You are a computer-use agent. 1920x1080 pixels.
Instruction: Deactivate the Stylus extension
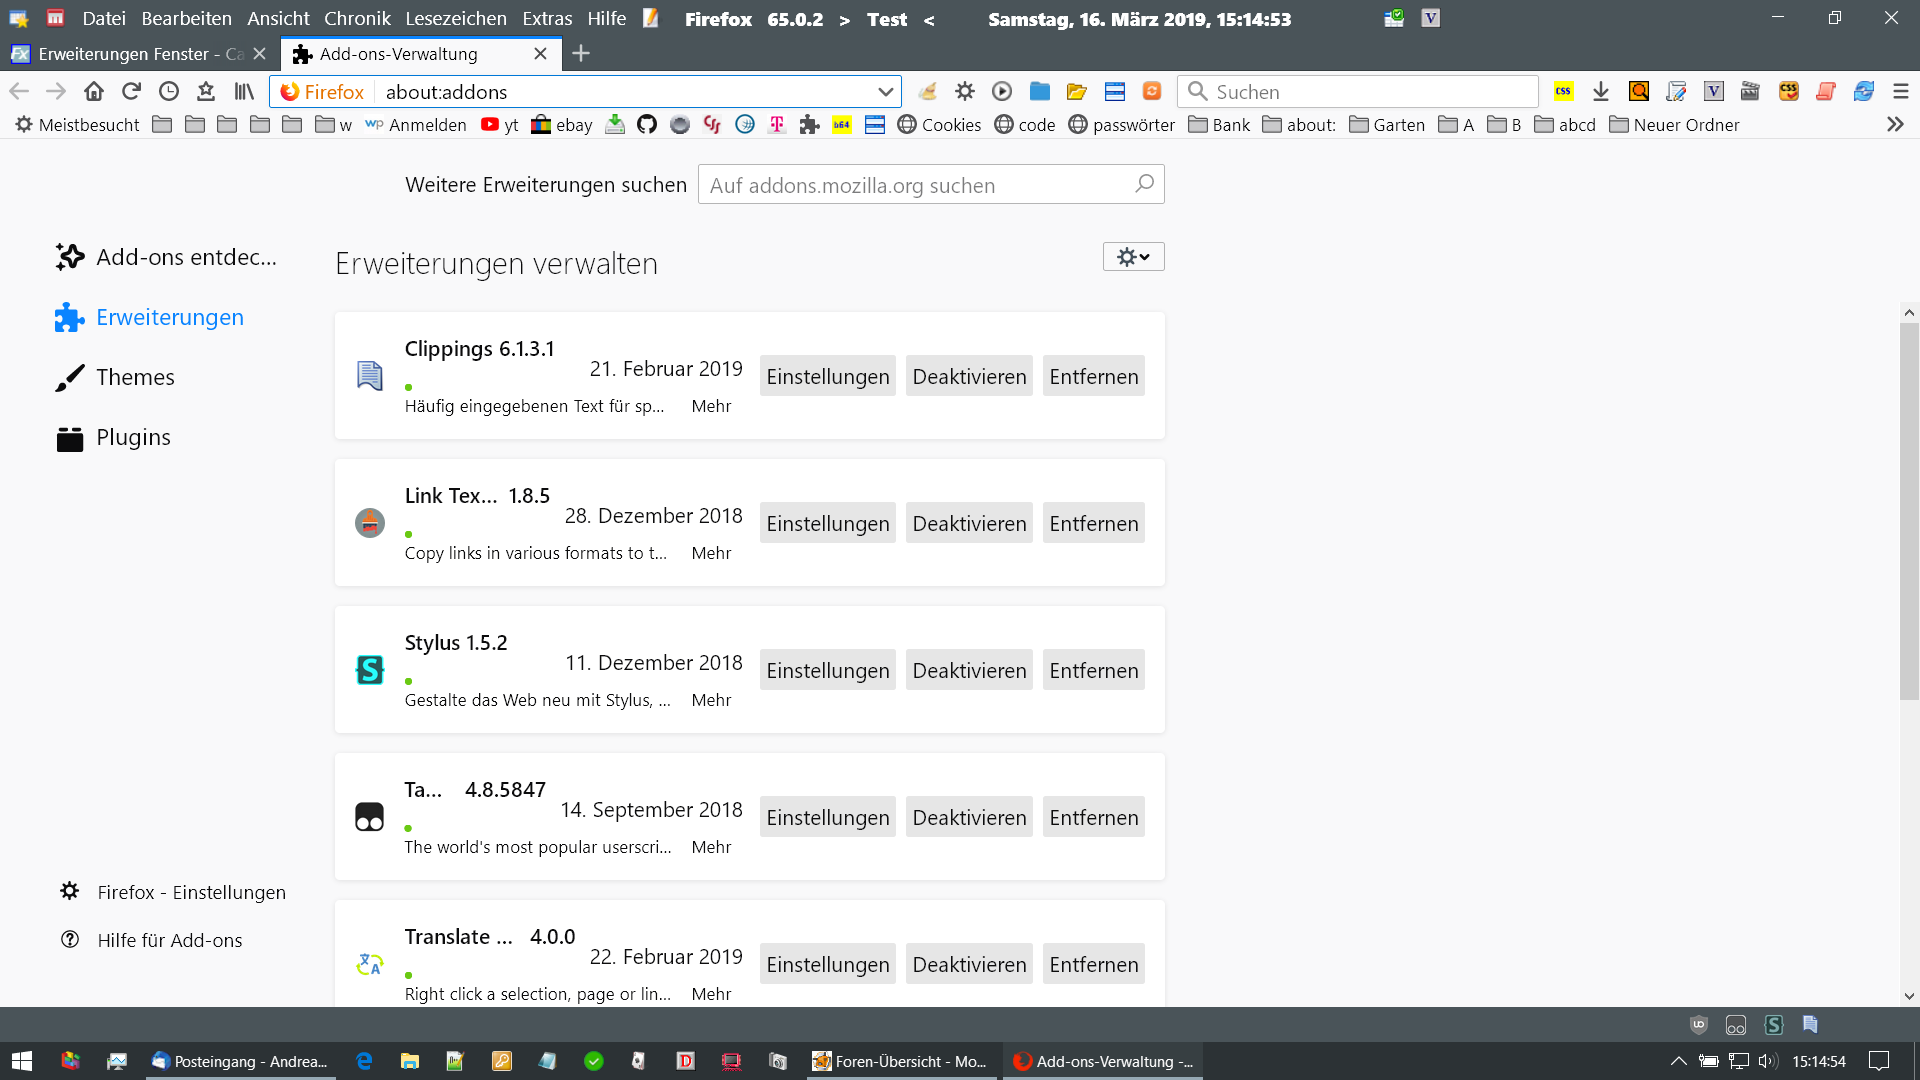[x=969, y=670]
